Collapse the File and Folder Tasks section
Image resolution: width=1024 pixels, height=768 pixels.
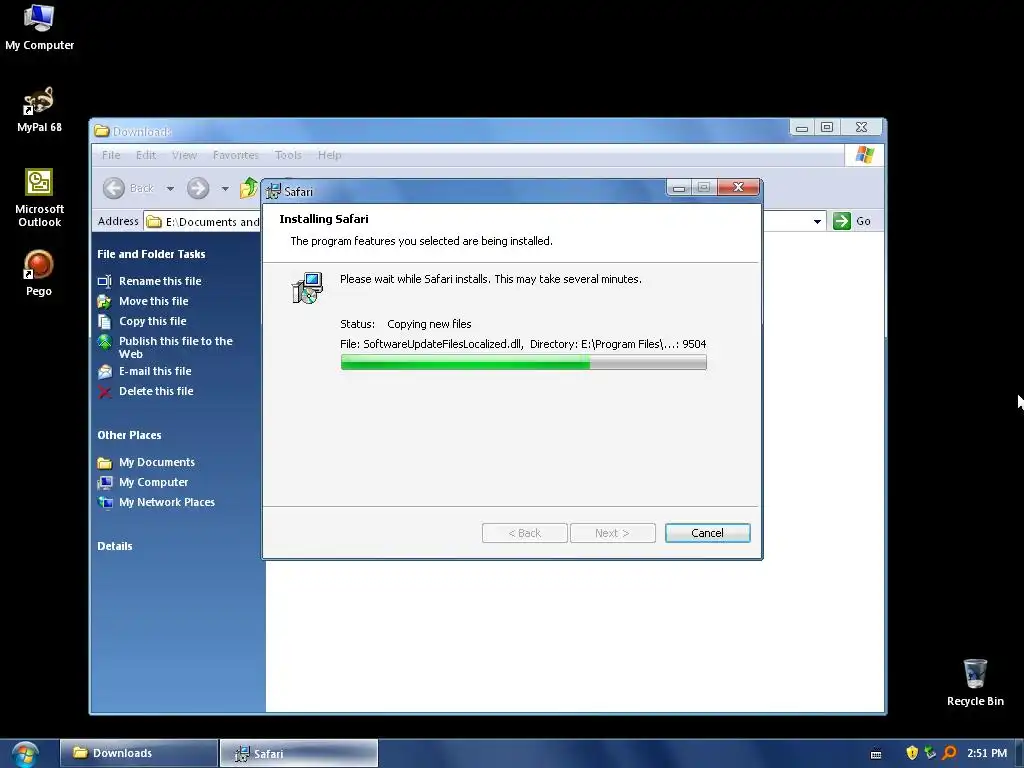(x=152, y=254)
